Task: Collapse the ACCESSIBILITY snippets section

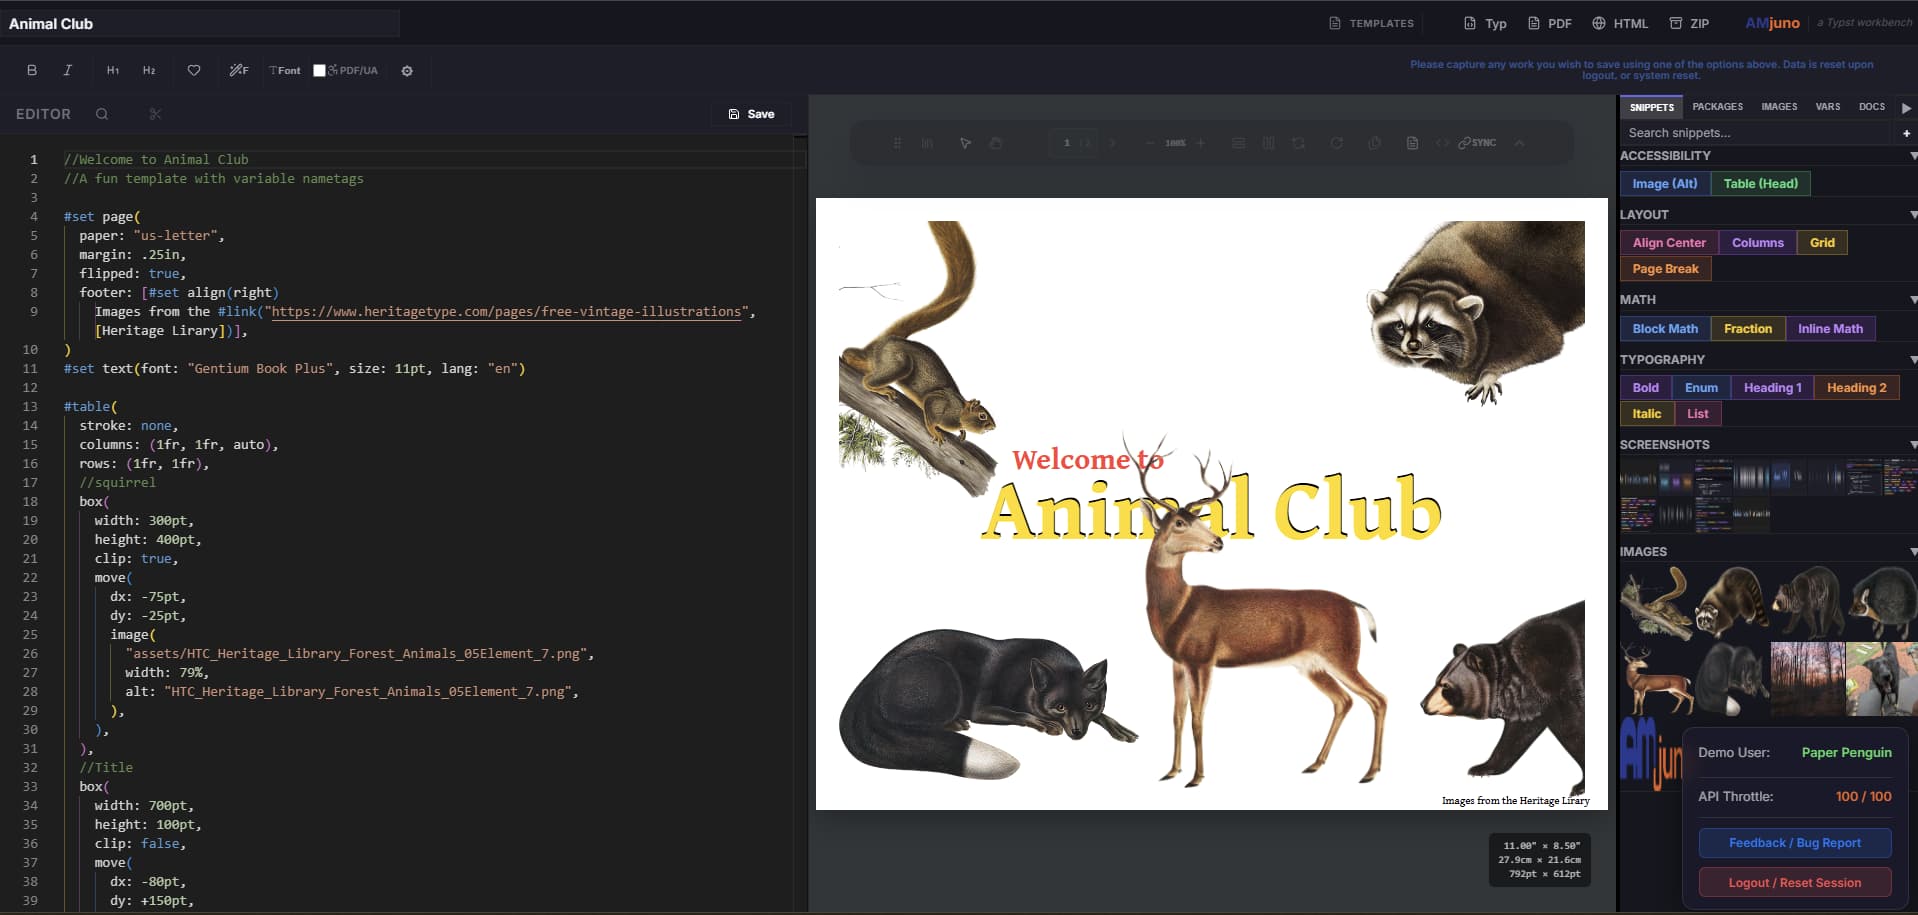Action: pos(1912,156)
